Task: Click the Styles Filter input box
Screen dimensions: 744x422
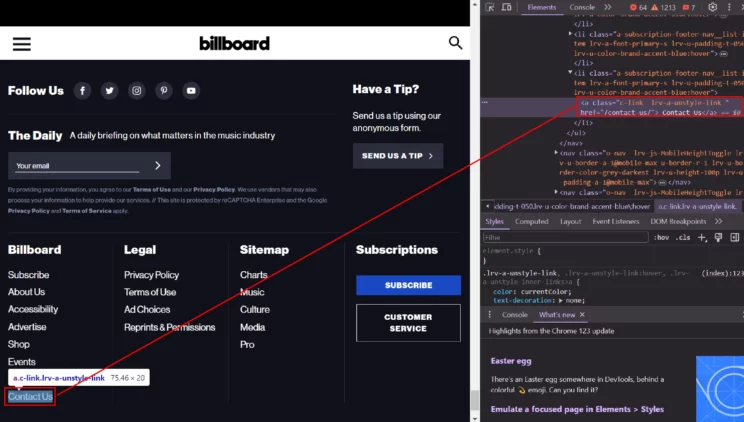Action: pos(565,237)
